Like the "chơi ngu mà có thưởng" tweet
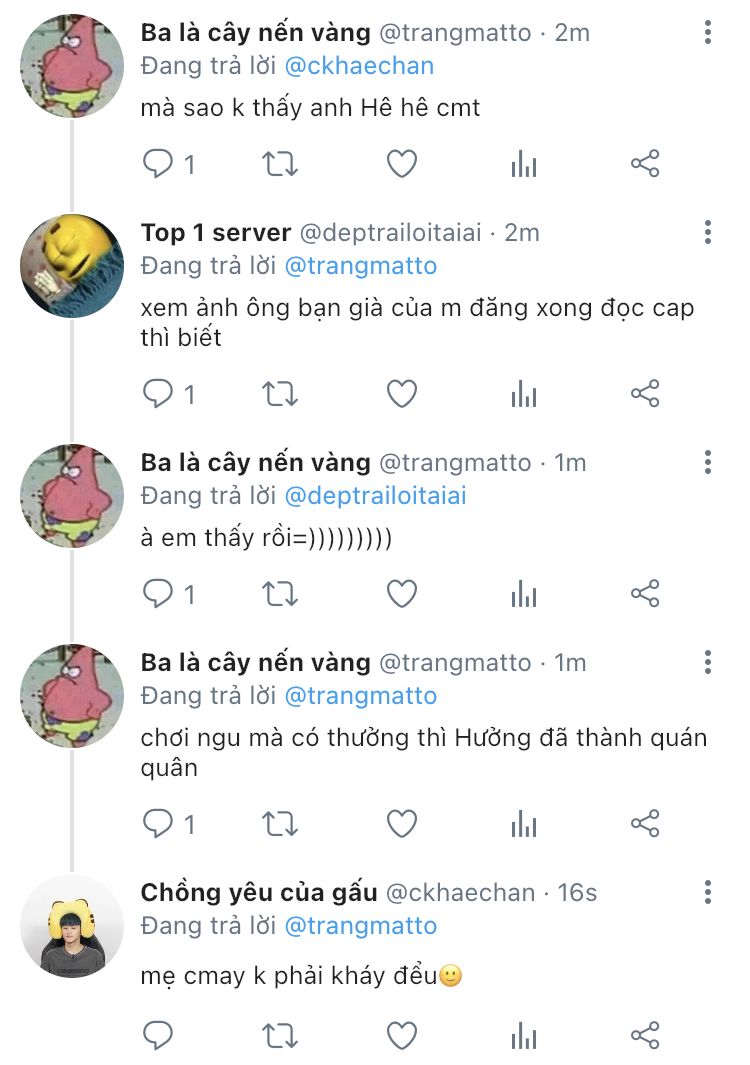The height and width of the screenshot is (1065, 750). [x=401, y=824]
